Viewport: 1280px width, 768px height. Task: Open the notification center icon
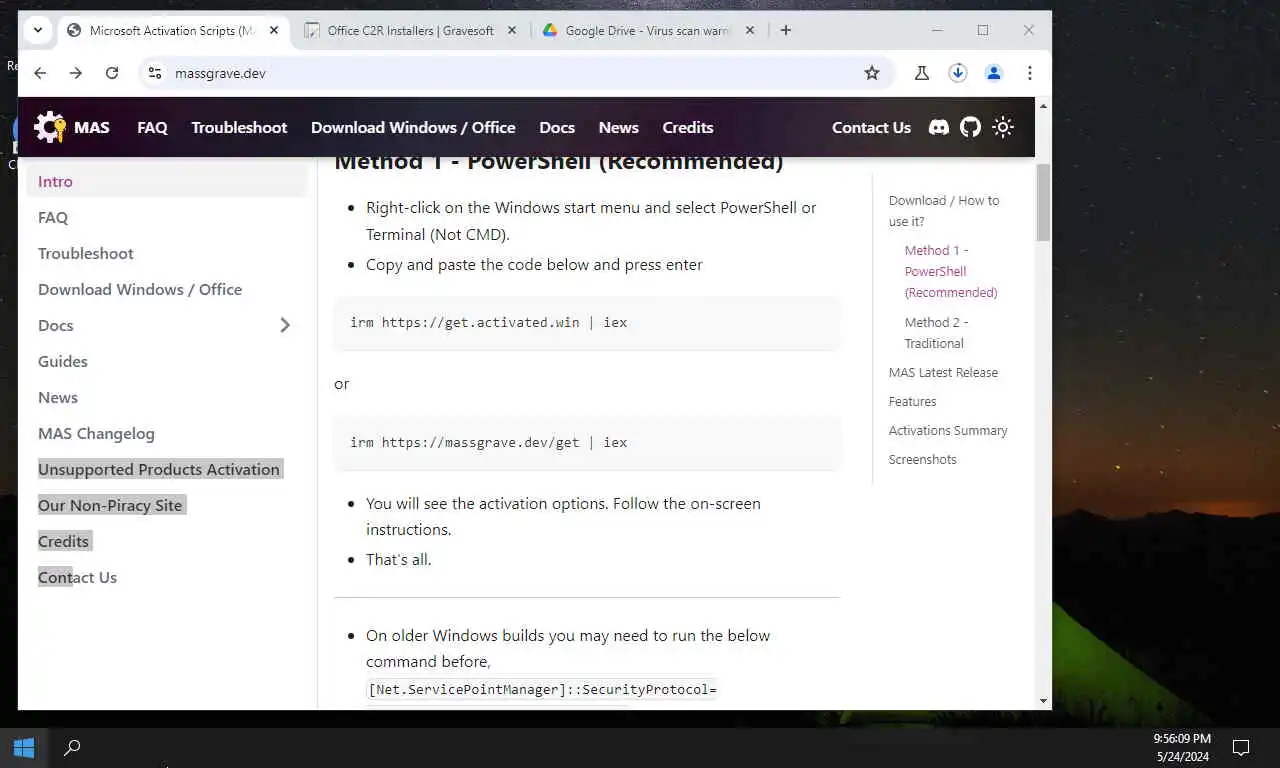click(x=1241, y=747)
